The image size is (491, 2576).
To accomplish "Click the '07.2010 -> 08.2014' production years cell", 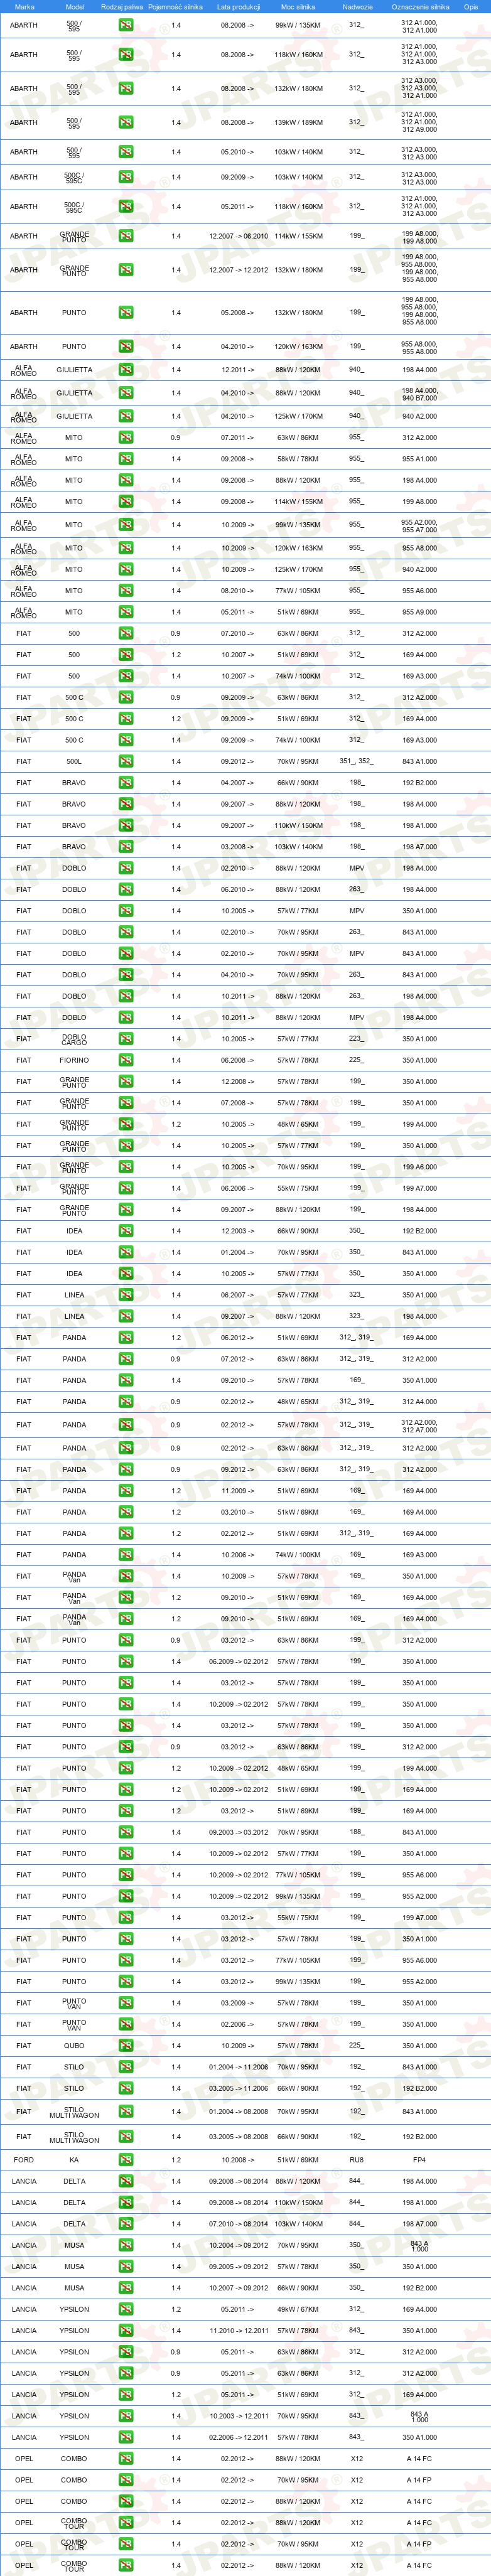I will [x=238, y=2223].
